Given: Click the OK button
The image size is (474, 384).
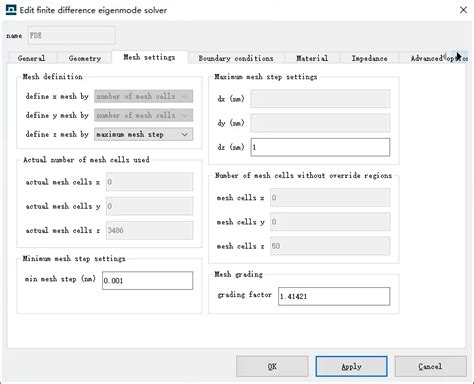Looking at the screenshot, I should coord(272,366).
